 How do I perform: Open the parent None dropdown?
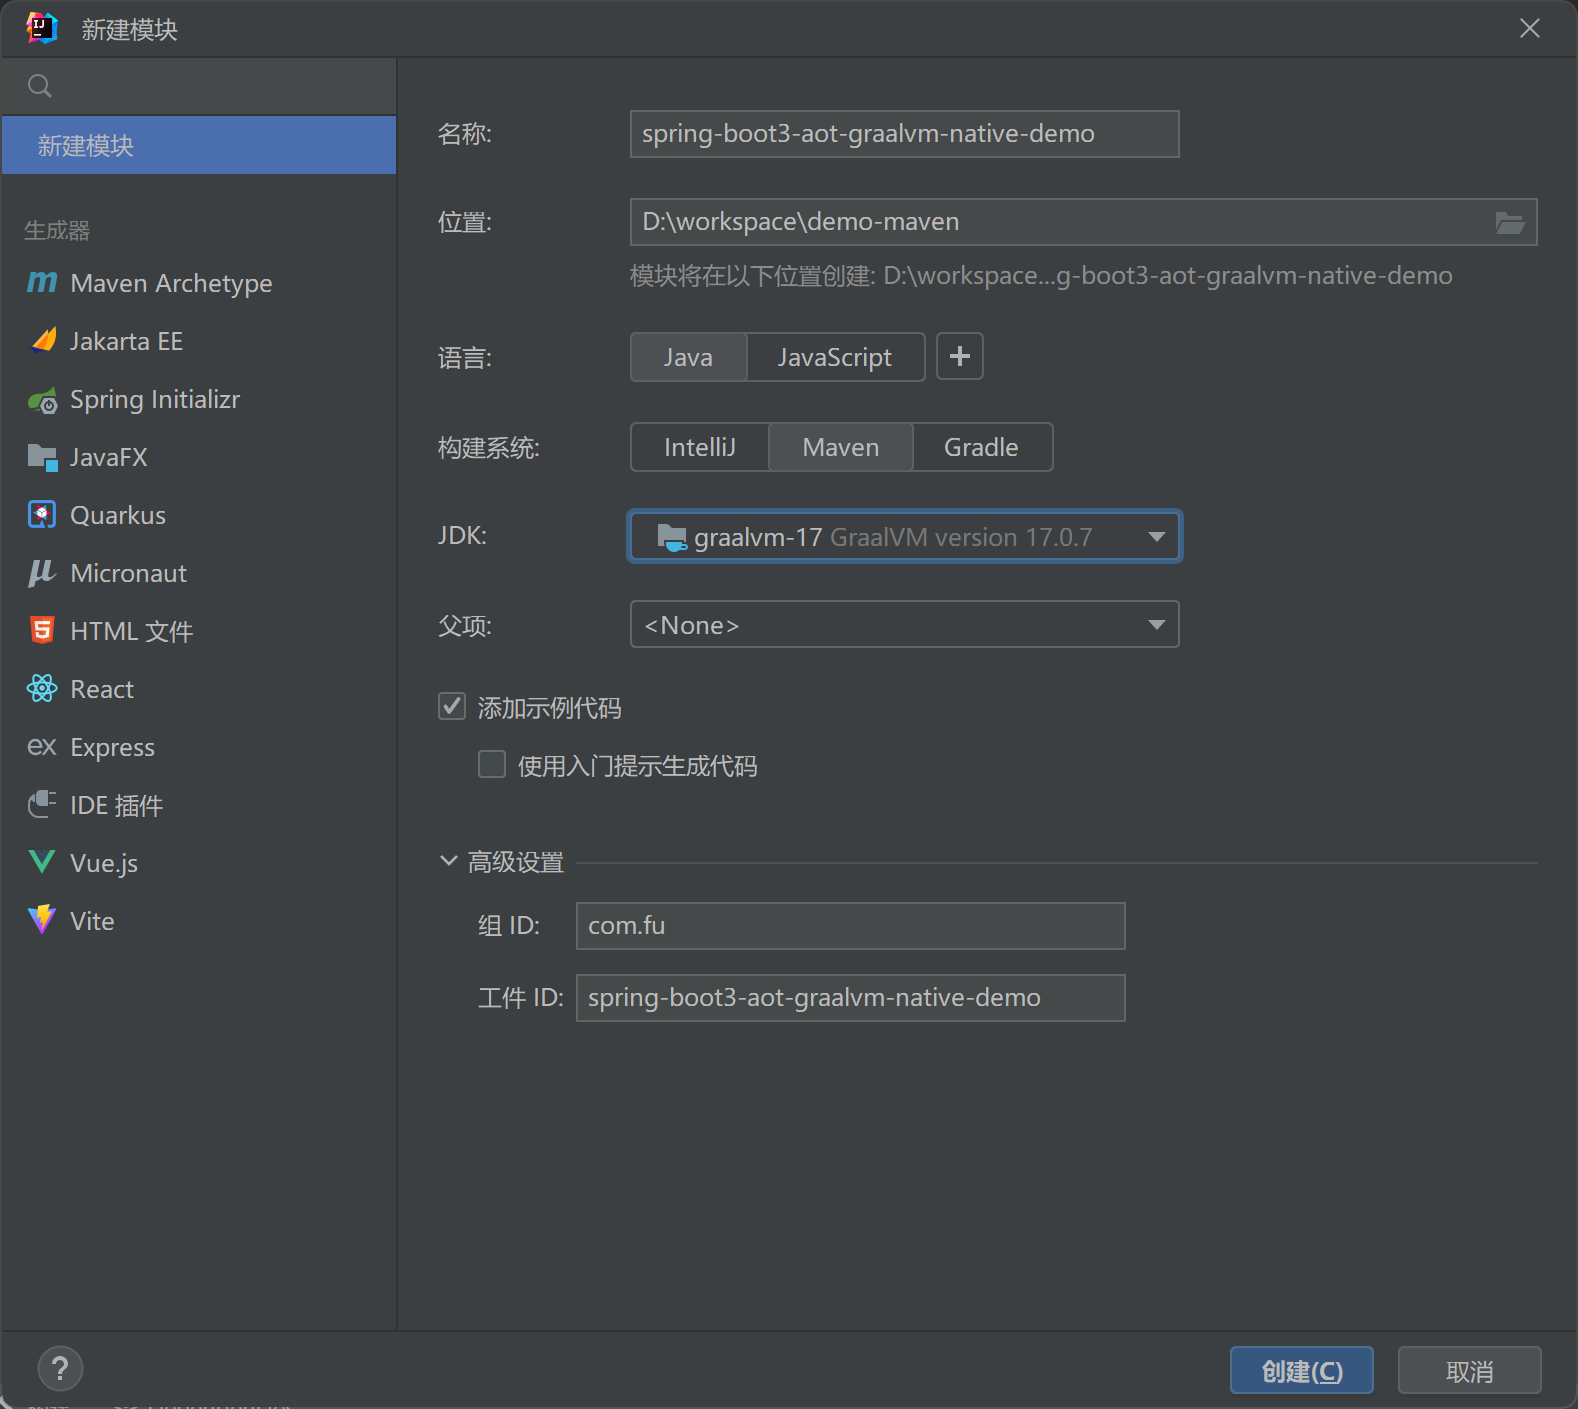click(905, 625)
